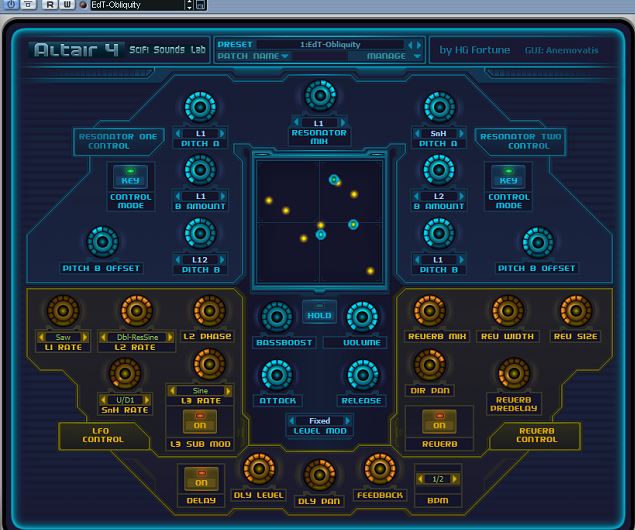The width and height of the screenshot is (635, 530).
Task: Step Resonator One Pitch B source past L12
Action: pos(222,260)
